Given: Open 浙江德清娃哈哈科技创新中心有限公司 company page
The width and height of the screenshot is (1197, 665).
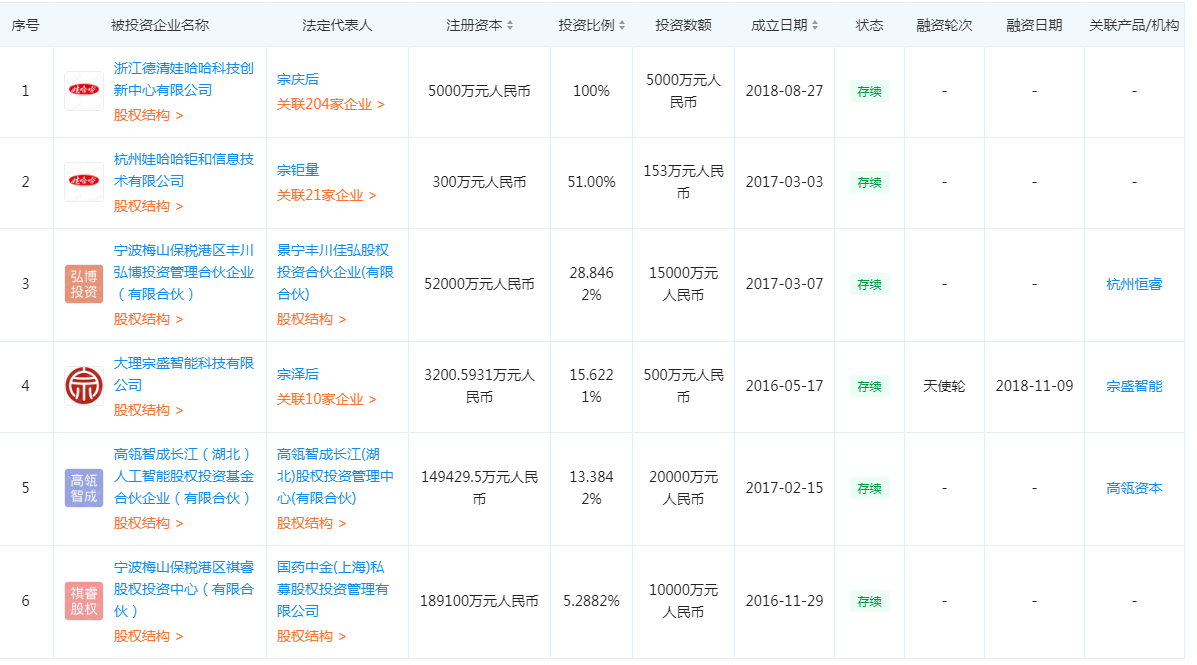Looking at the screenshot, I should pyautogui.click(x=183, y=79).
